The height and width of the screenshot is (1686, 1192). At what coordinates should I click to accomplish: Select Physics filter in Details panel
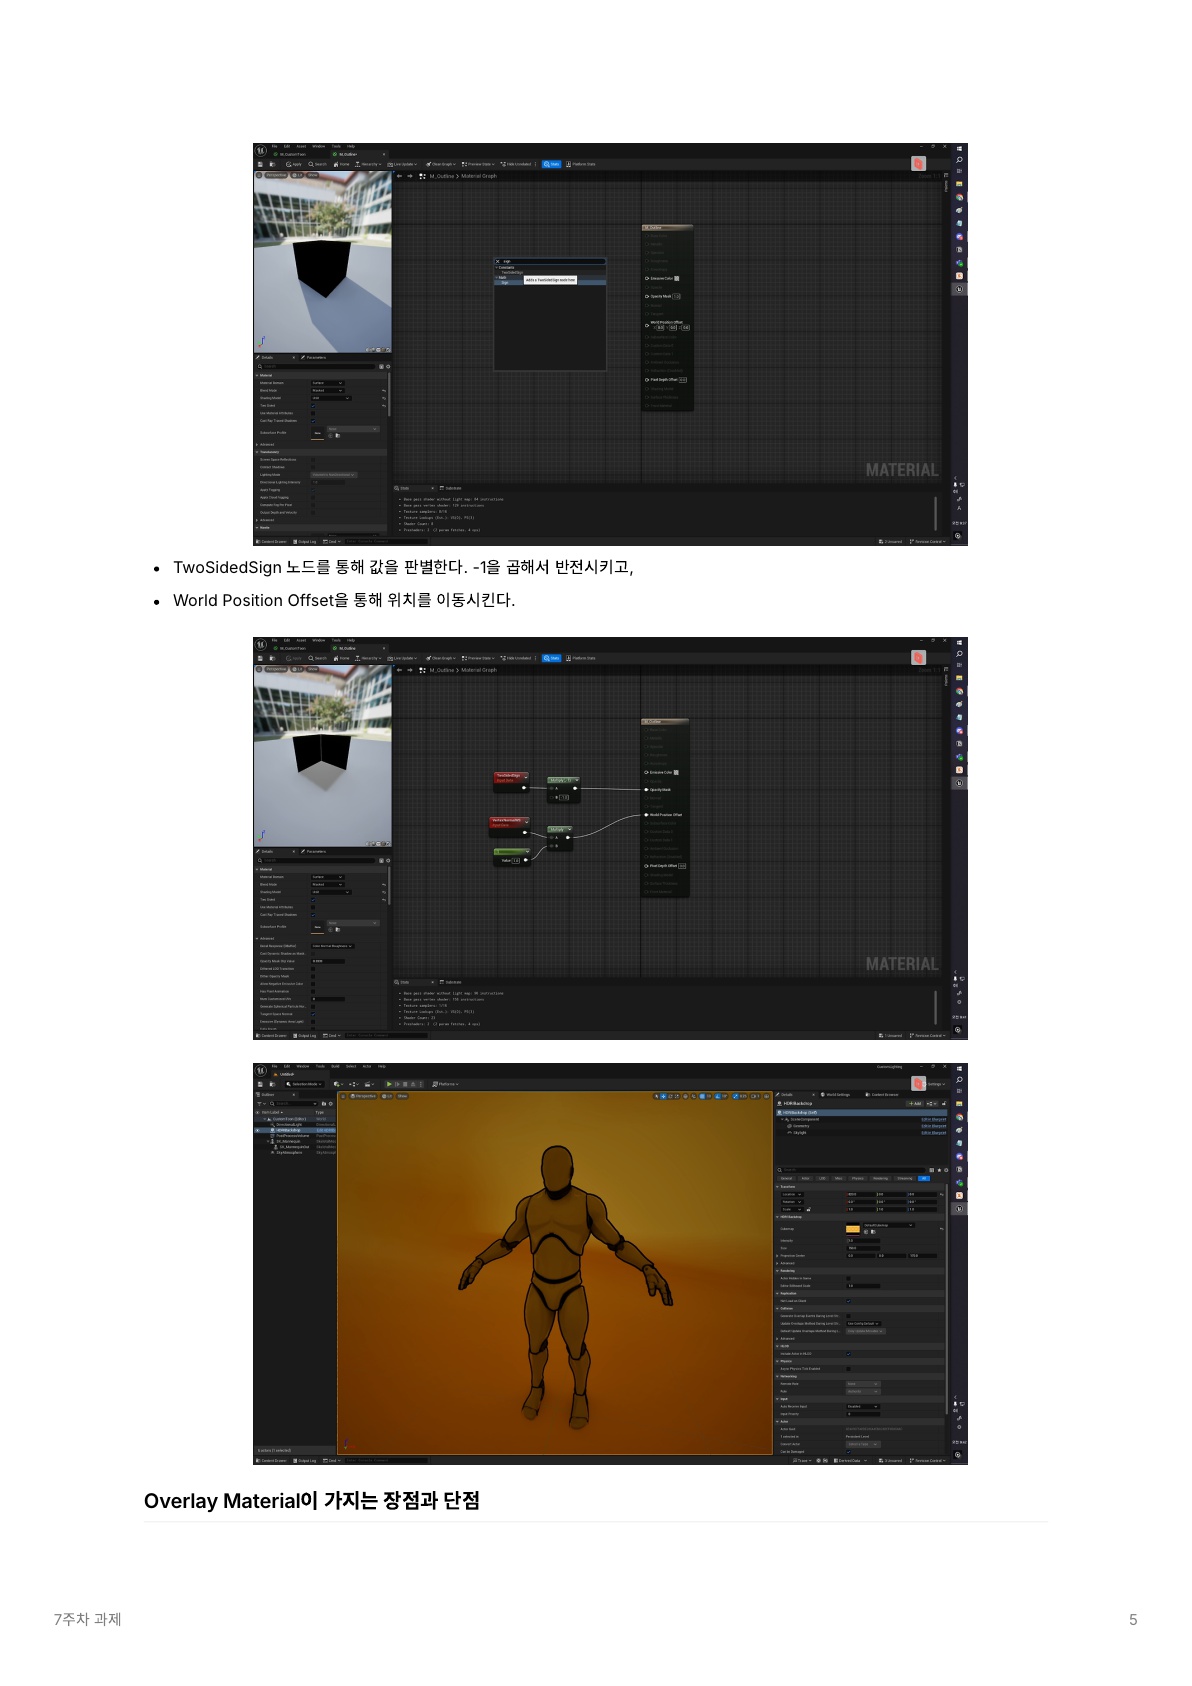point(858,1178)
